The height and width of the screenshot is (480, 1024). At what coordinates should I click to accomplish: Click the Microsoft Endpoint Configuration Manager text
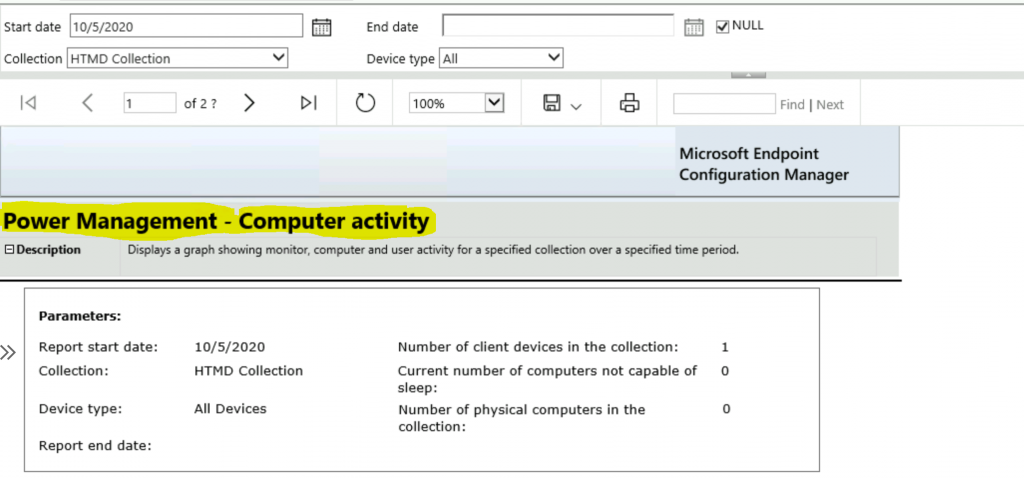[x=764, y=164]
